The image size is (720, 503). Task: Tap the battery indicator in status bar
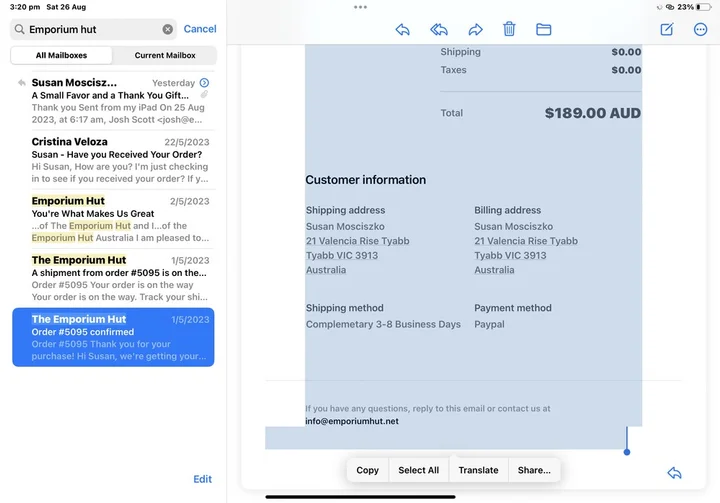coord(704,7)
